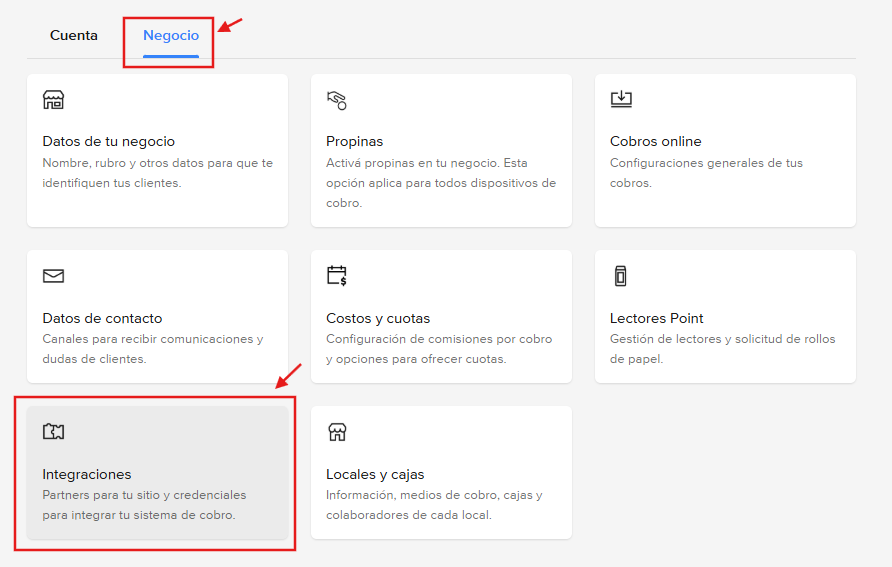Click the puzzle piece icon for Integraciones

(x=53, y=432)
